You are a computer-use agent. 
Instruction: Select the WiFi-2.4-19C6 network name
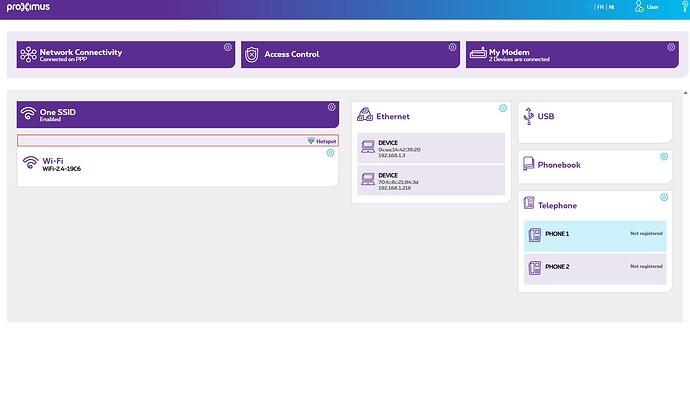(x=62, y=169)
